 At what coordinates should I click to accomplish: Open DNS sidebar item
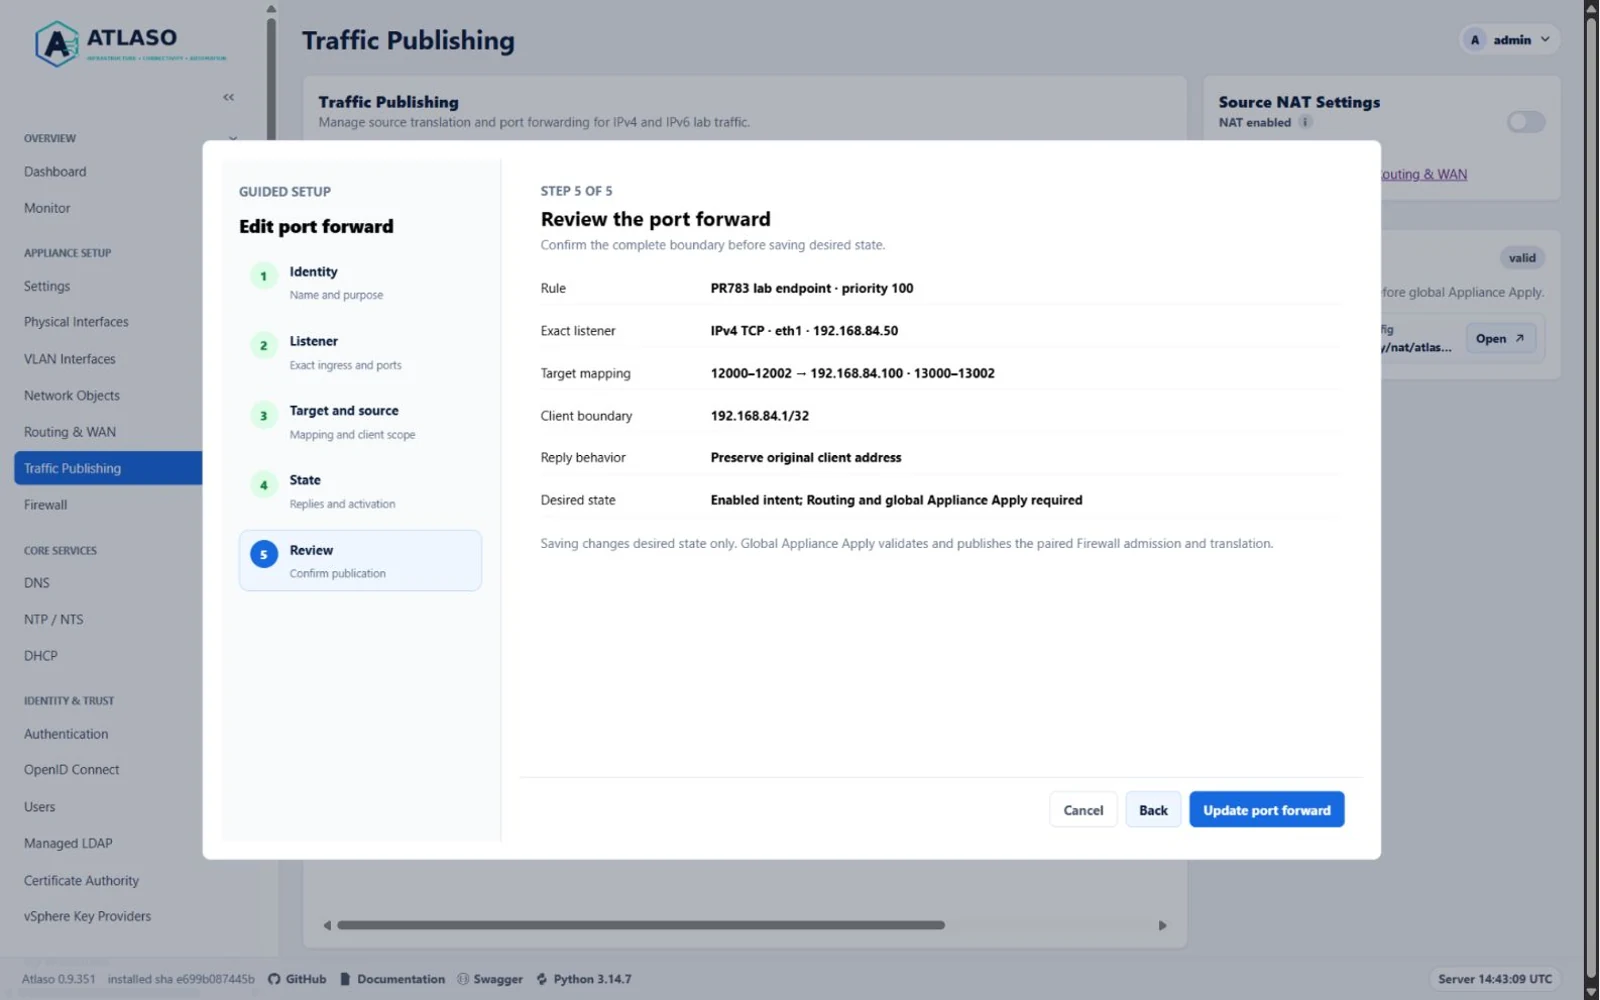pyautogui.click(x=37, y=583)
